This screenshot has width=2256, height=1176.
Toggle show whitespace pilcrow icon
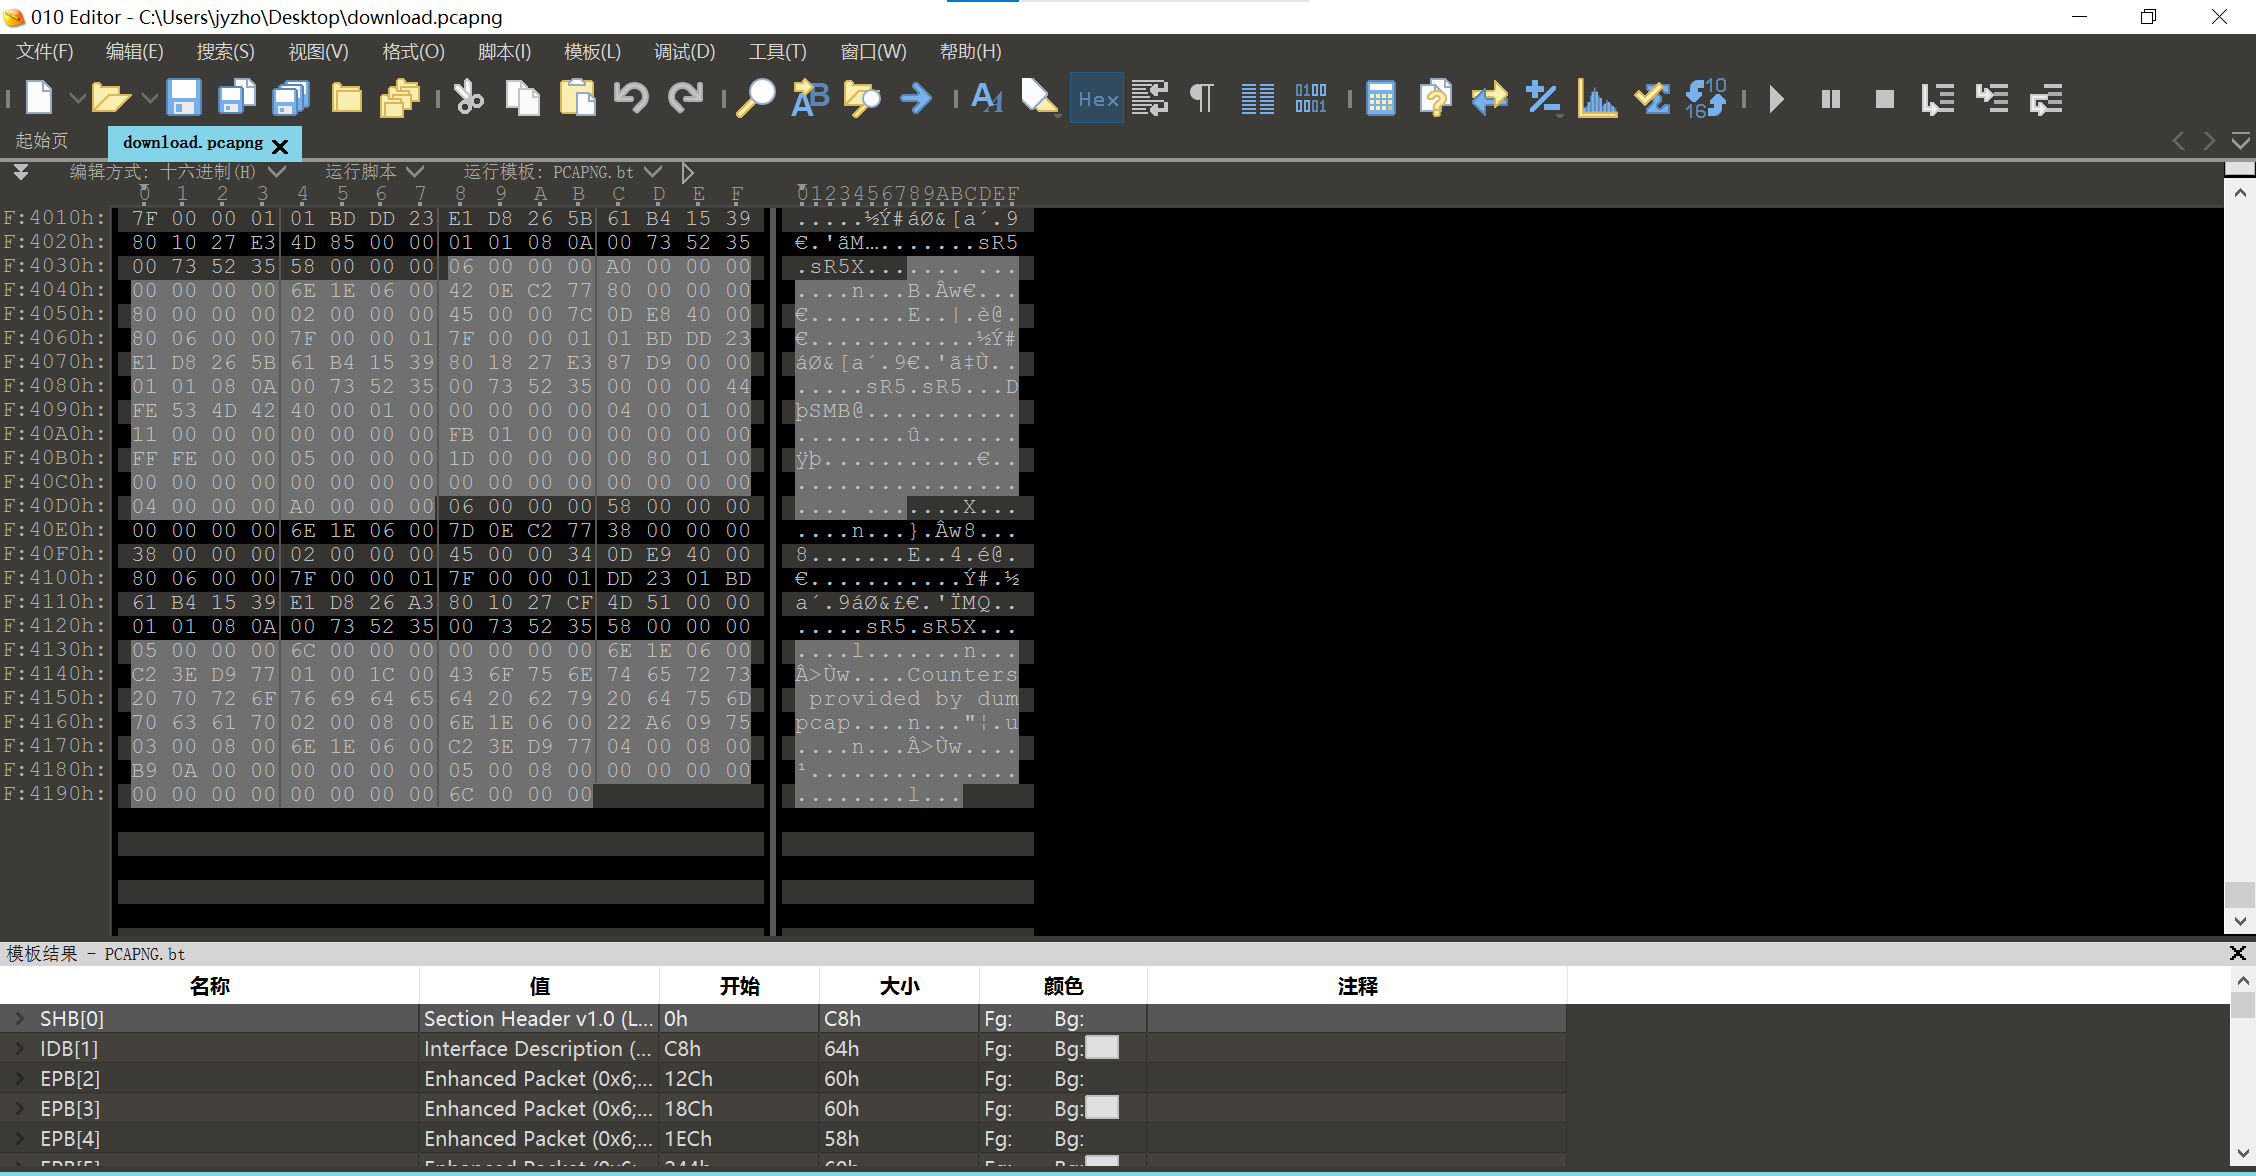1203,98
